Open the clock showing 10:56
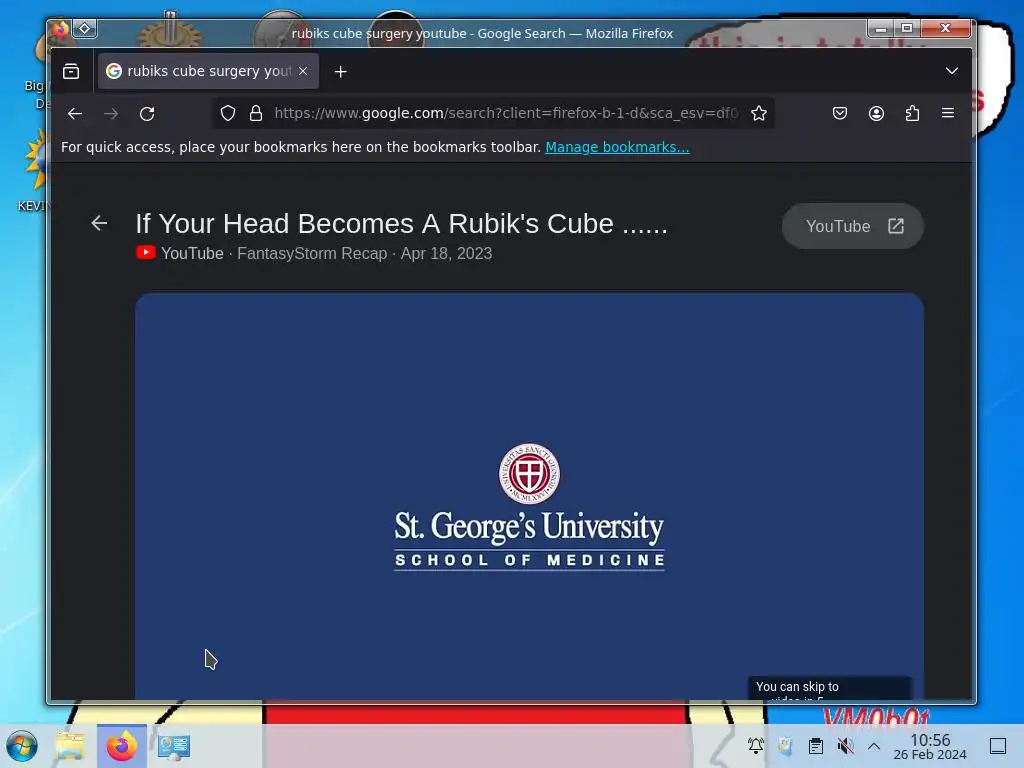Screen dimensions: 1024x768 pyautogui.click(x=930, y=746)
